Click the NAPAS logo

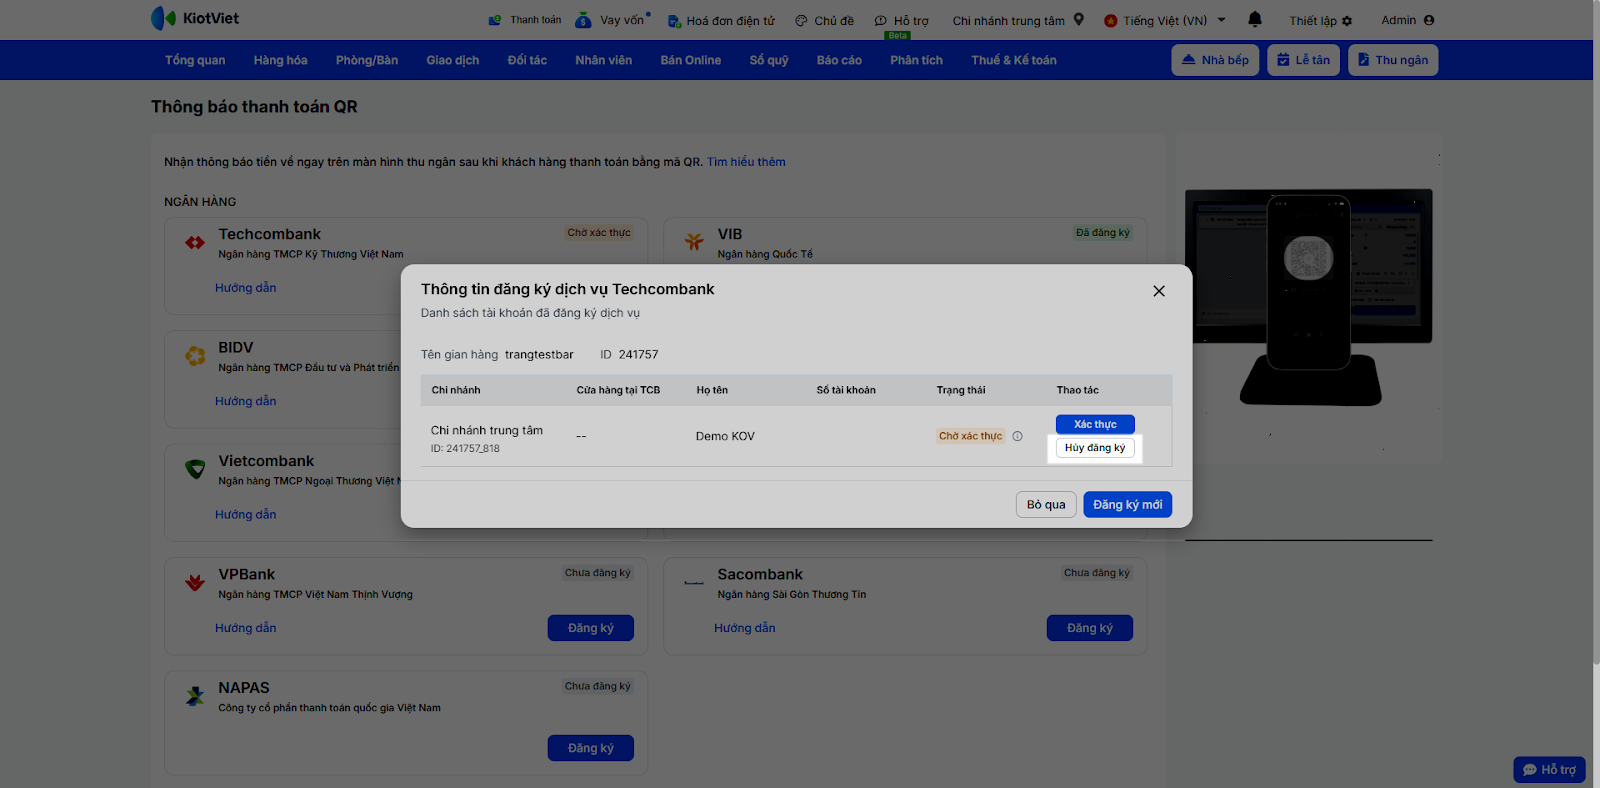tap(195, 696)
